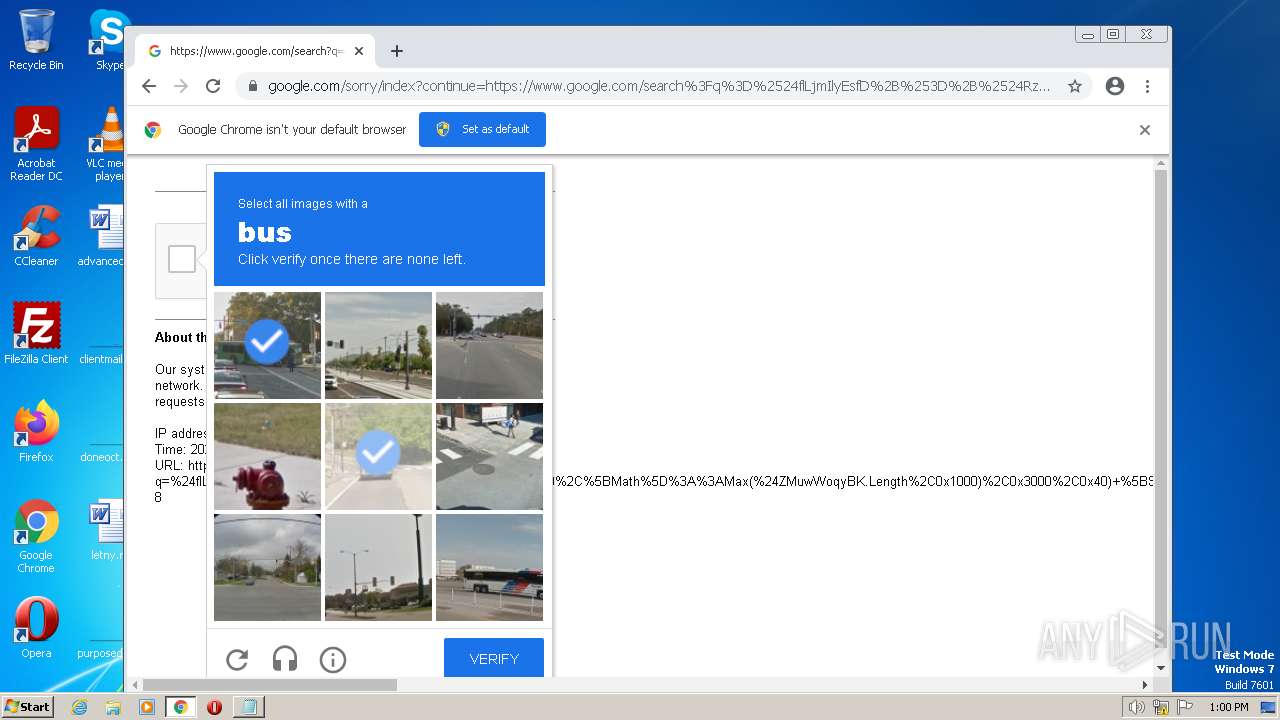This screenshot has height=720, width=1280.
Task: Click Set as default button
Action: click(x=482, y=129)
